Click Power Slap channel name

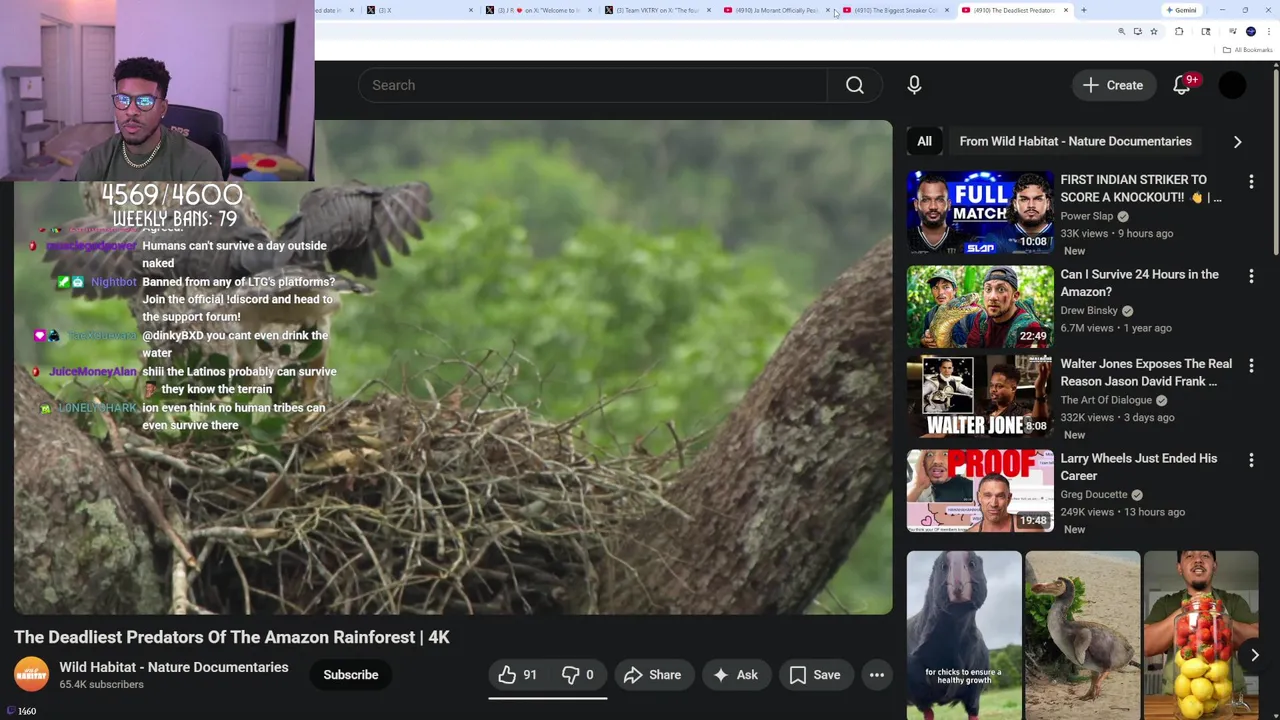click(x=1087, y=216)
